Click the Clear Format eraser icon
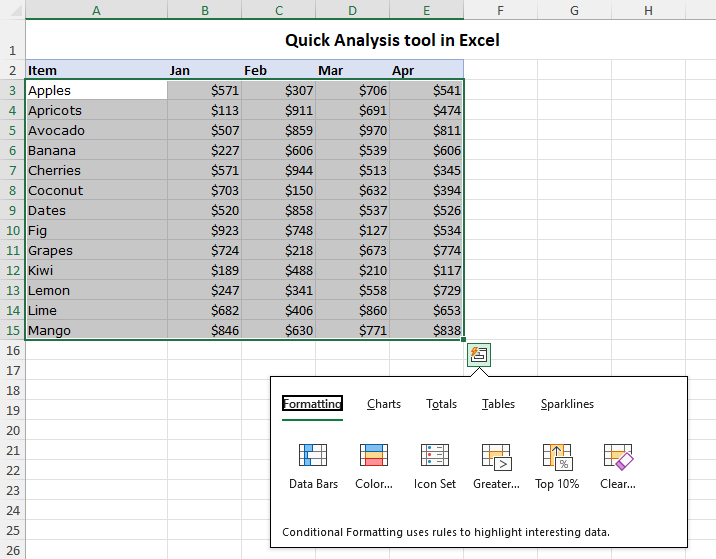 [618, 457]
